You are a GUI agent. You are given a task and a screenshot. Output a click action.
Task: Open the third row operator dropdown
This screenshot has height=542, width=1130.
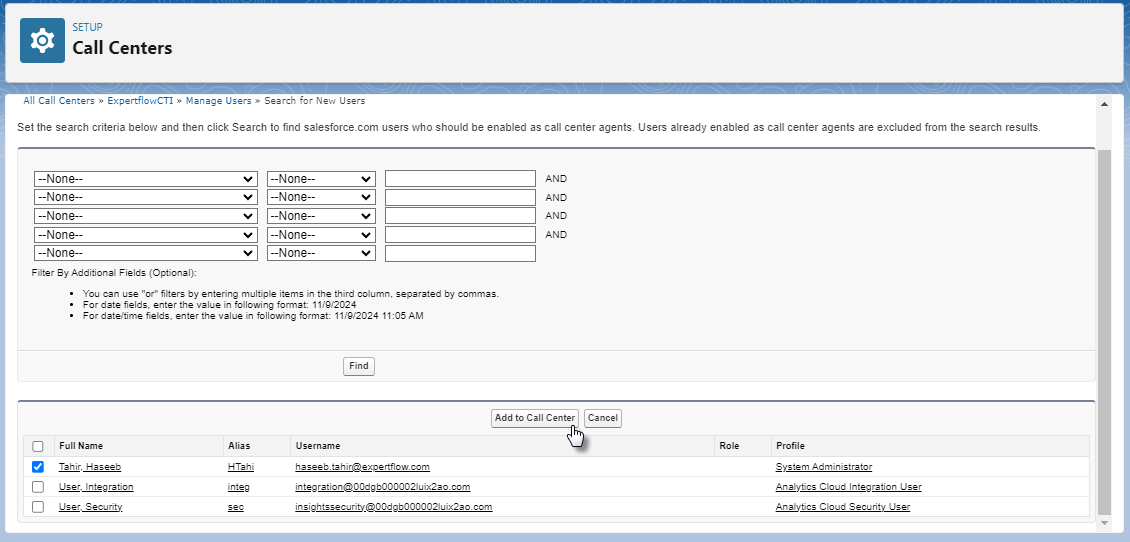click(321, 216)
